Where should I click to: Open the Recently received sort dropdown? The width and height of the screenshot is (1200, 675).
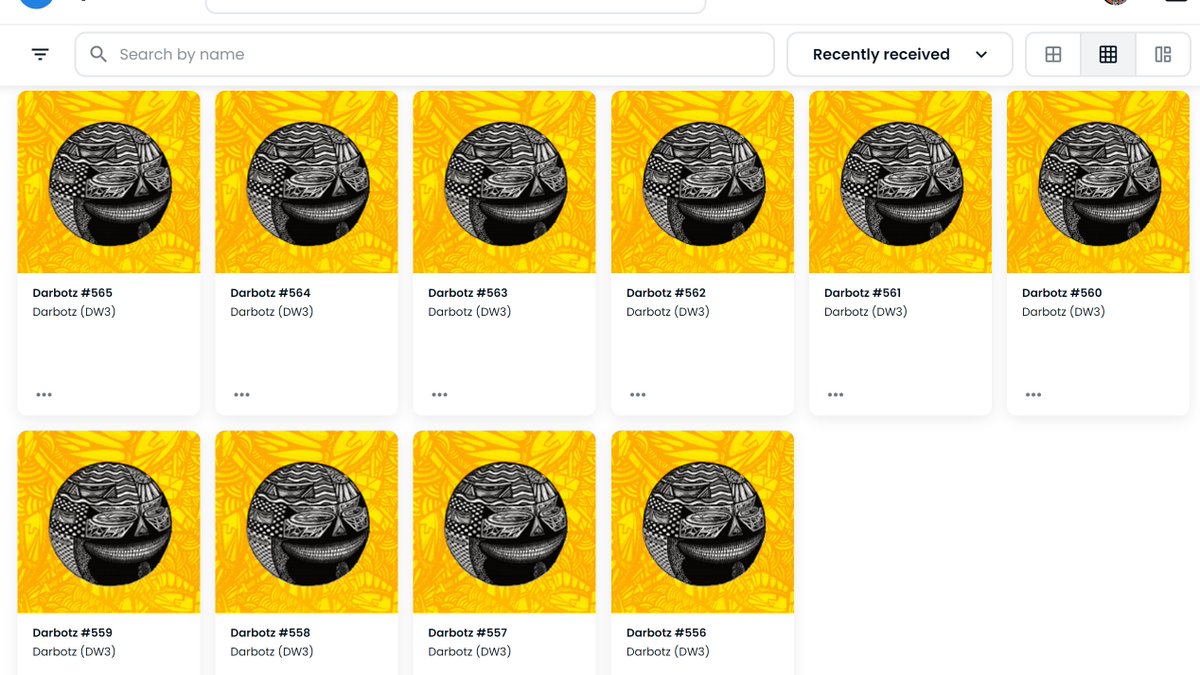[x=899, y=54]
